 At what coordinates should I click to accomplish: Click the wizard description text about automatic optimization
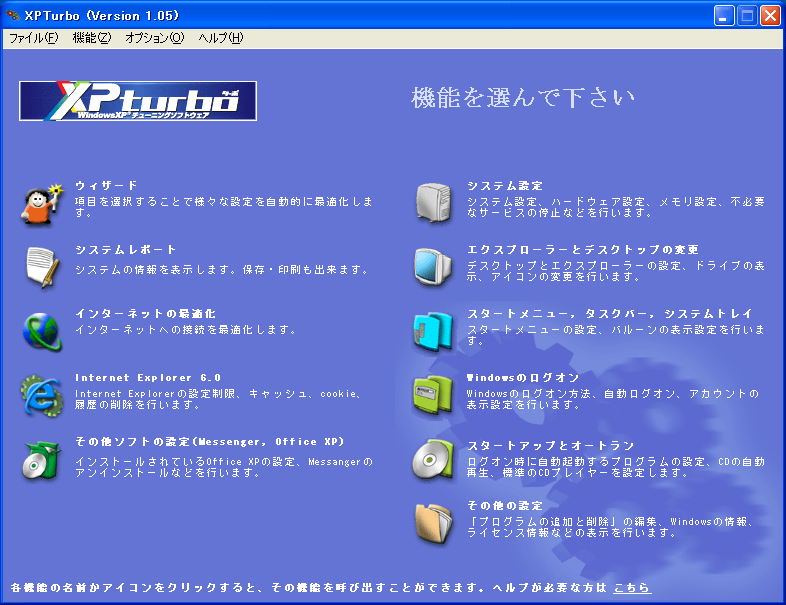224,207
